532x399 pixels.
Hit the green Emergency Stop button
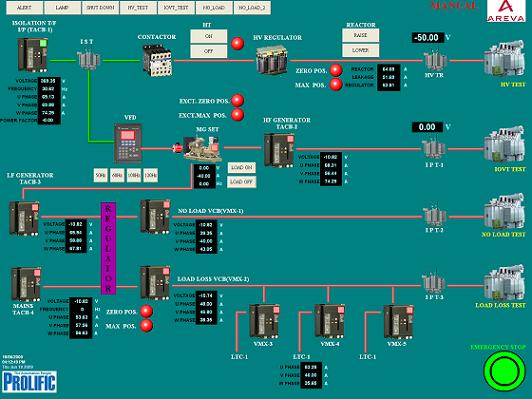click(505, 371)
